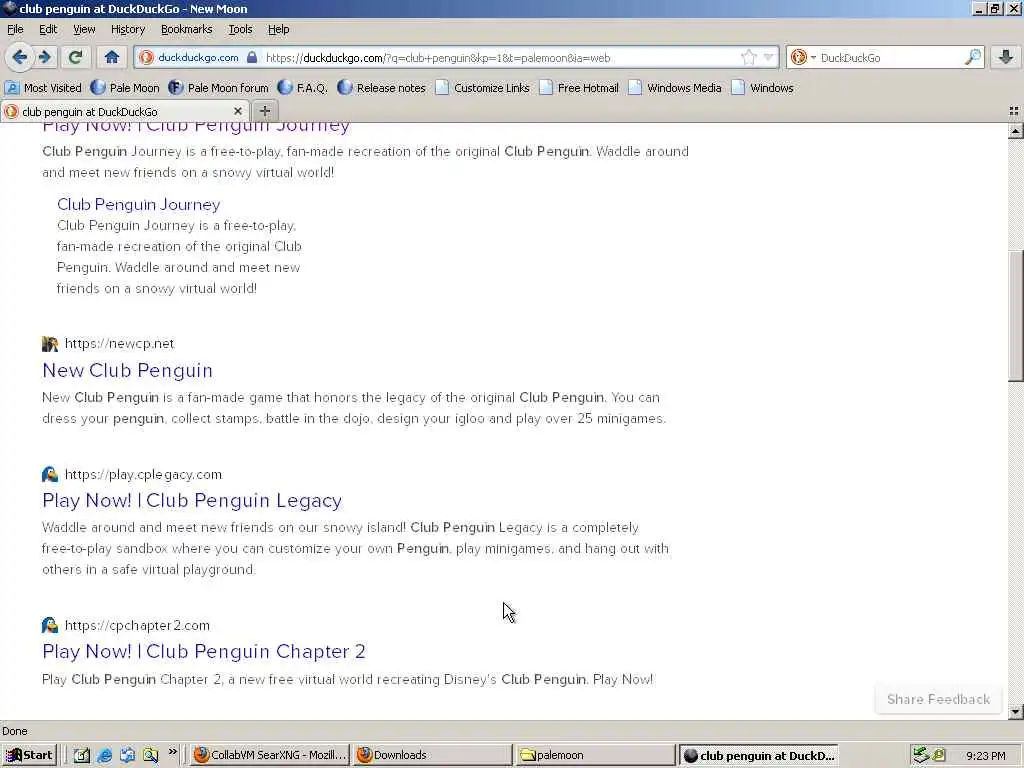The width and height of the screenshot is (1024, 768).
Task: Open the Windows bookmark
Action: point(763,88)
